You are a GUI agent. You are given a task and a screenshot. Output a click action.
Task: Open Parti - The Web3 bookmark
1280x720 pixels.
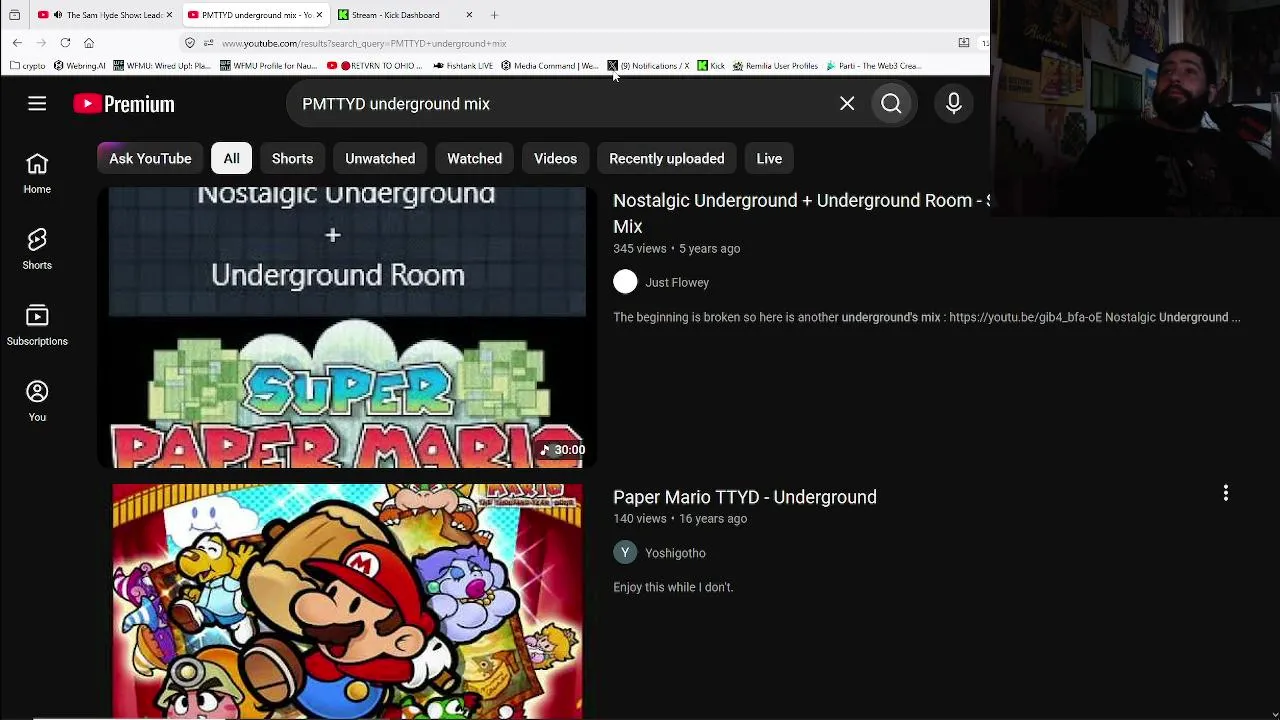[x=873, y=66]
